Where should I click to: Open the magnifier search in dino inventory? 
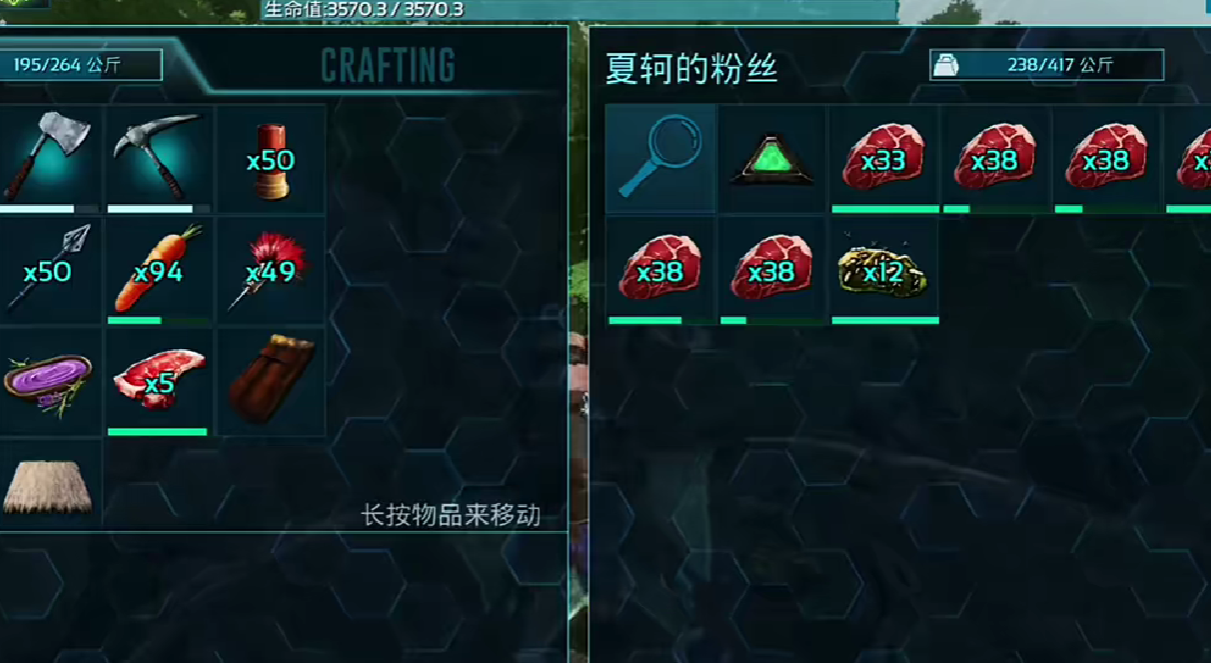pos(661,159)
